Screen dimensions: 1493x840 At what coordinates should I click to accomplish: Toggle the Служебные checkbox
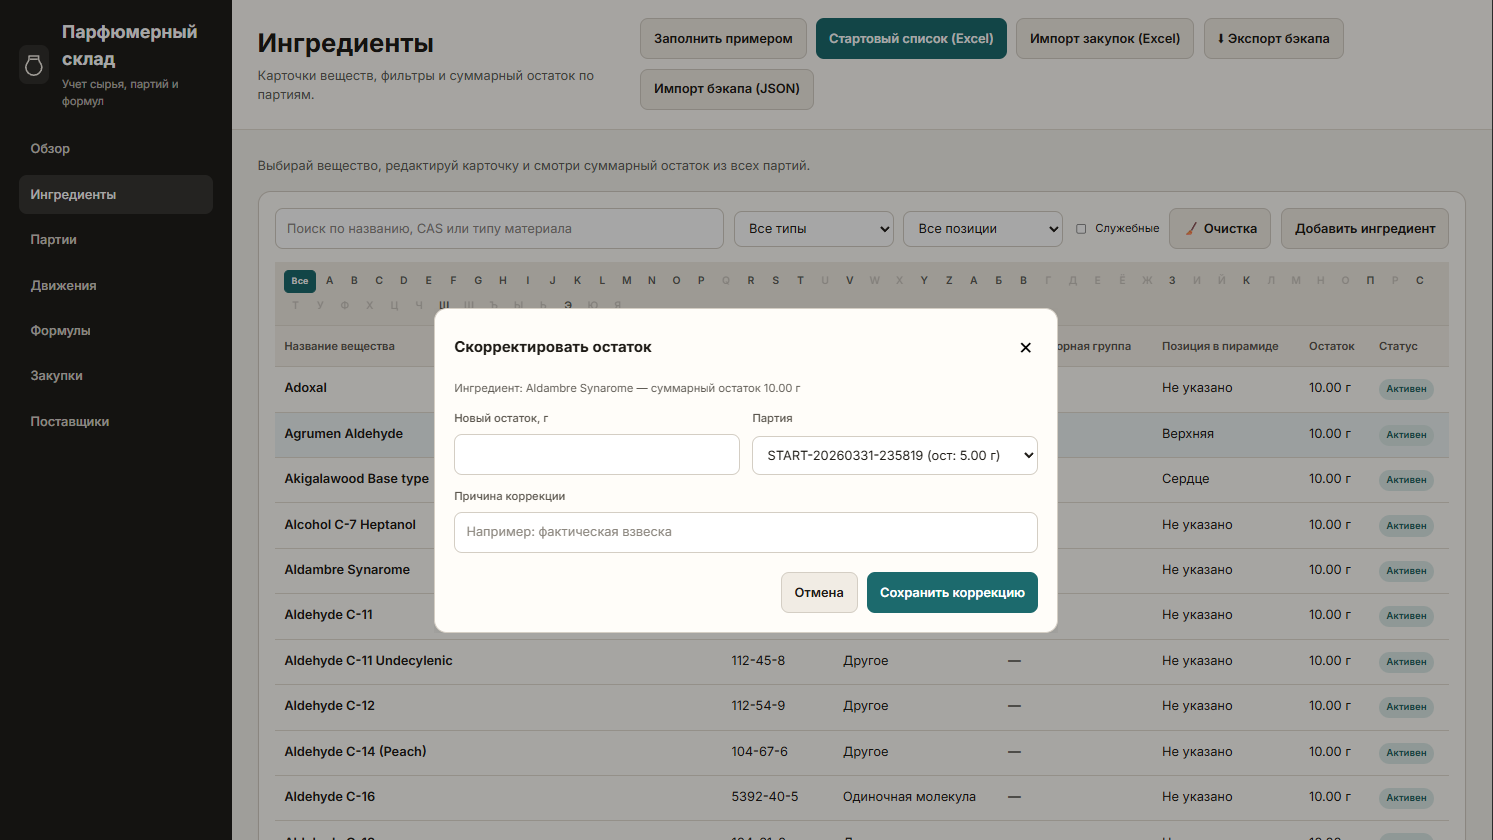tap(1081, 229)
